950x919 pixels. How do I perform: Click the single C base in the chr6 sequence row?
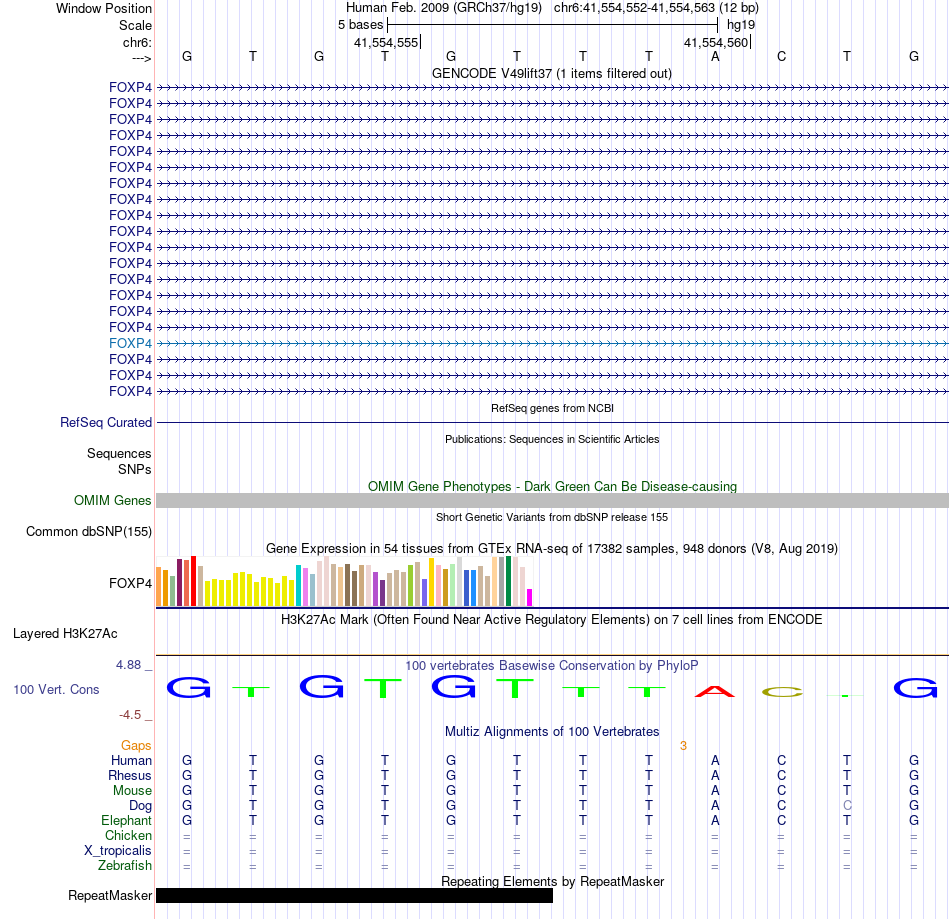click(x=781, y=56)
